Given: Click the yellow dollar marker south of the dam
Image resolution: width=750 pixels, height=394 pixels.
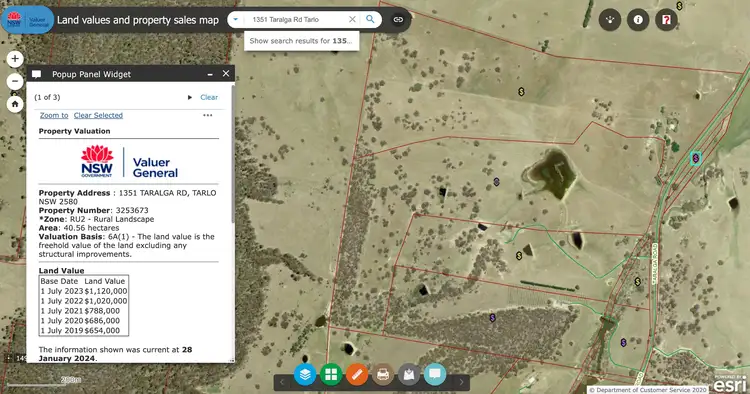Looking at the screenshot, I should click(x=519, y=256).
